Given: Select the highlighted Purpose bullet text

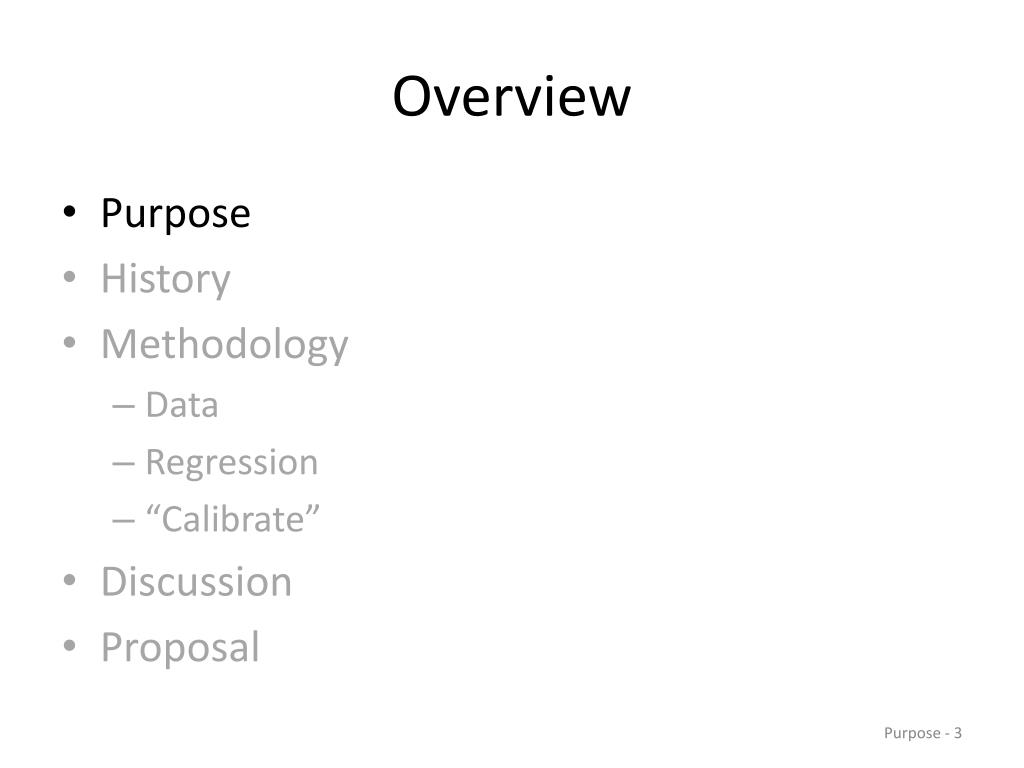Looking at the screenshot, I should pyautogui.click(x=176, y=213).
